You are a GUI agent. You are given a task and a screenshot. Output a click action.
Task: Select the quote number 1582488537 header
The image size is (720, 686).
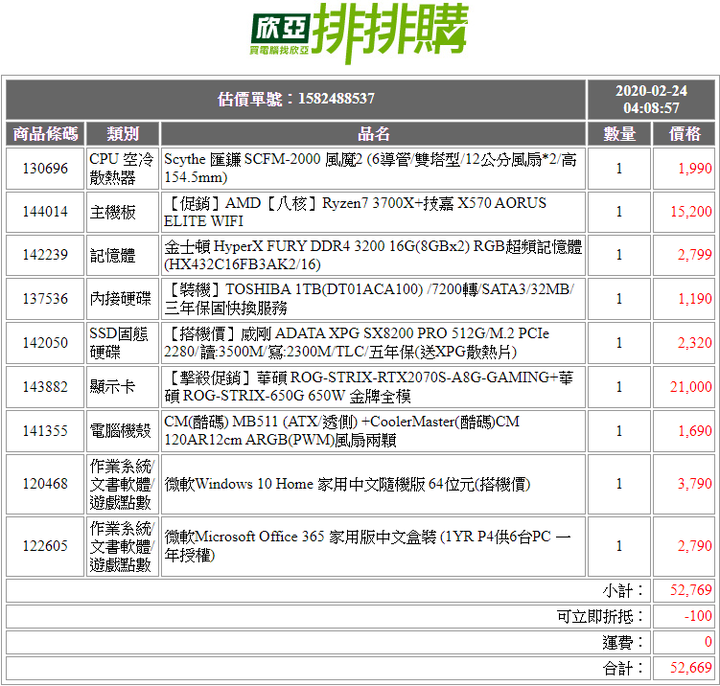pos(296,99)
